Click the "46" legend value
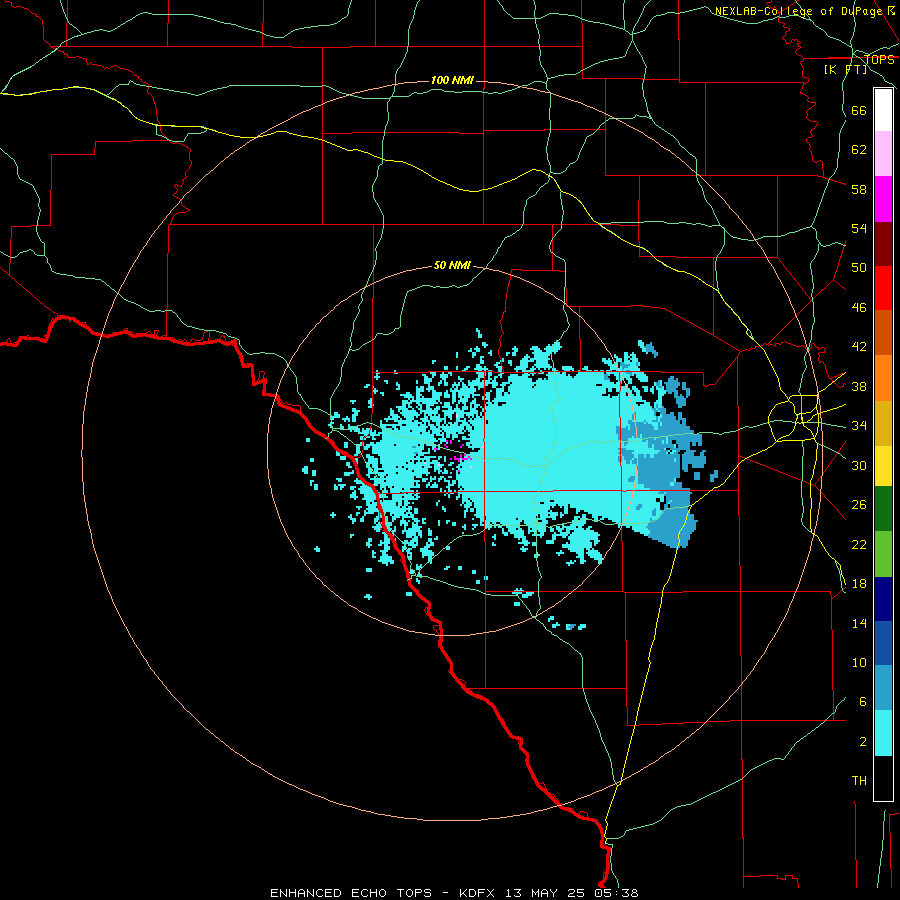Image resolution: width=900 pixels, height=900 pixels. click(859, 308)
